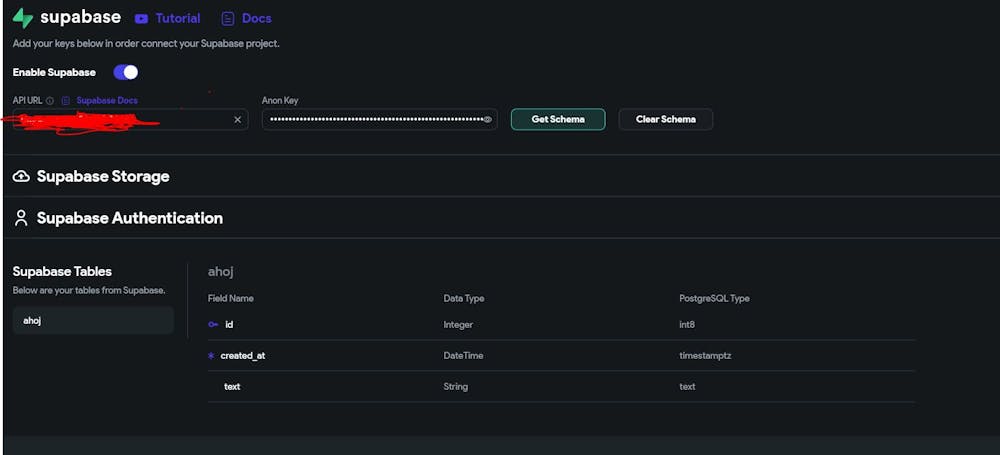This screenshot has width=1000, height=455.
Task: Click the Field Name column header
Action: coord(231,298)
